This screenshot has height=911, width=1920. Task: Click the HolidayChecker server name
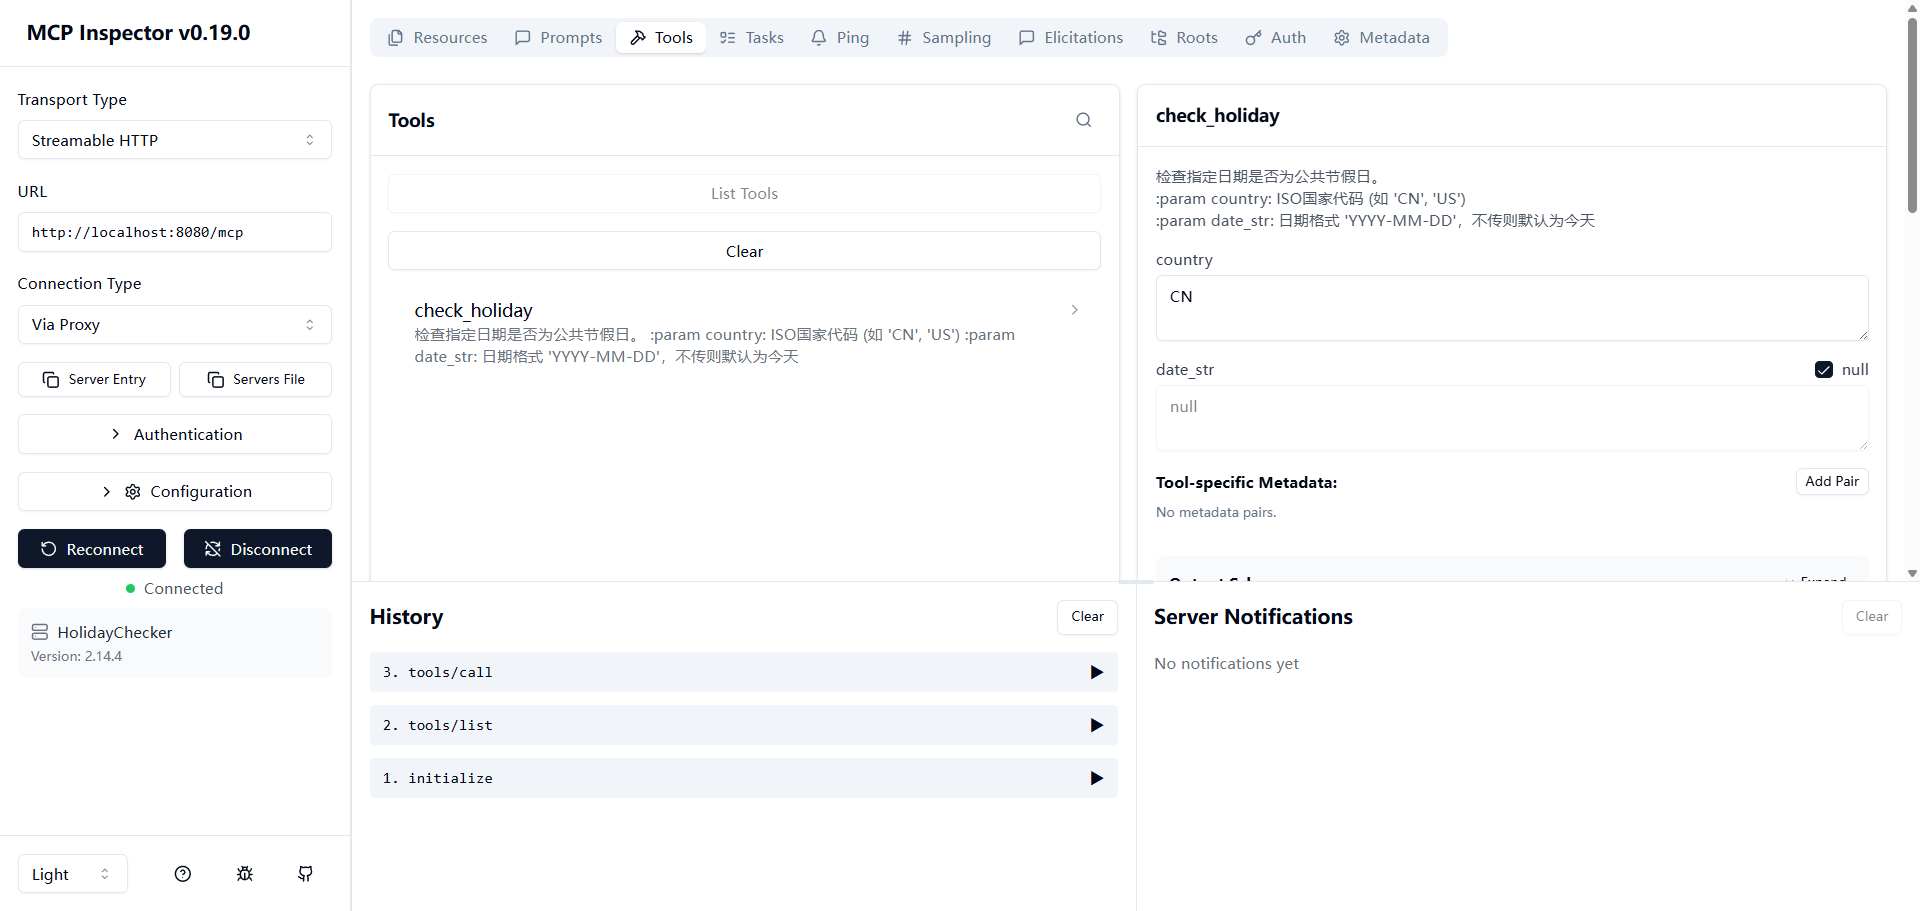tap(115, 633)
